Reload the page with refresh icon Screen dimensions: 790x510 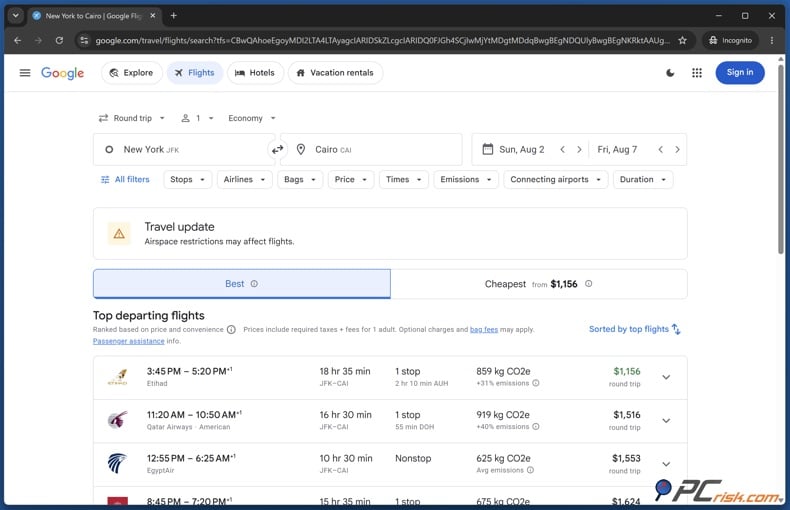pos(59,40)
